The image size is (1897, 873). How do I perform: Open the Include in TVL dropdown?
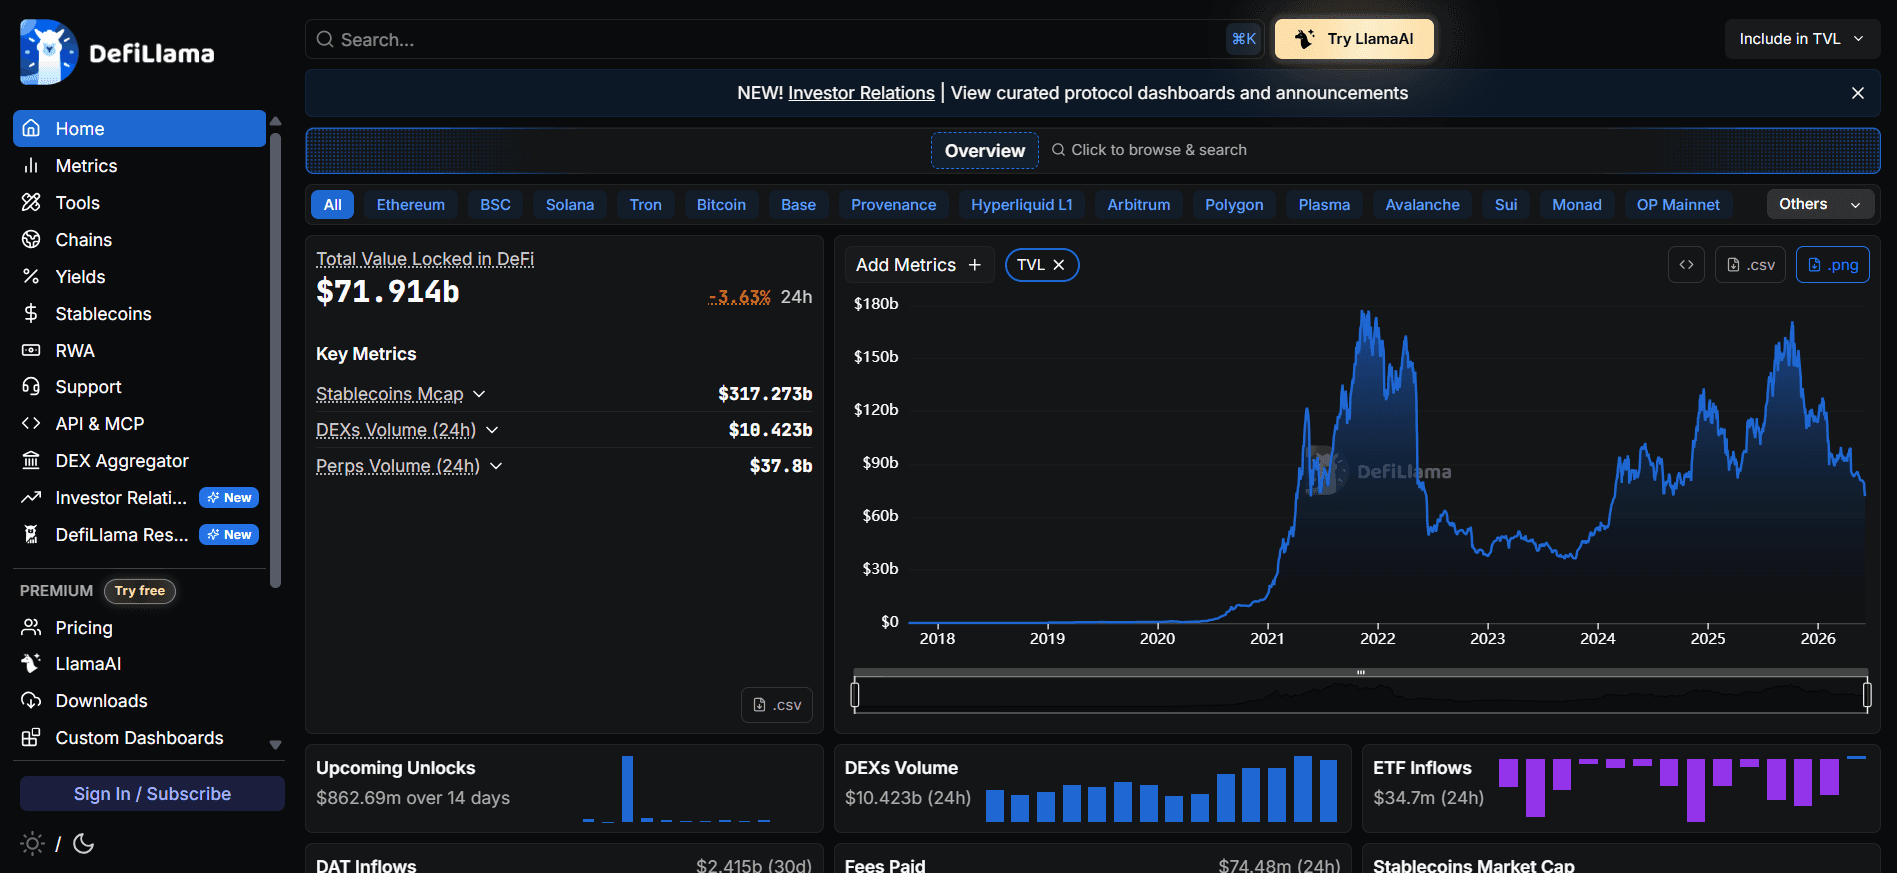tap(1802, 39)
